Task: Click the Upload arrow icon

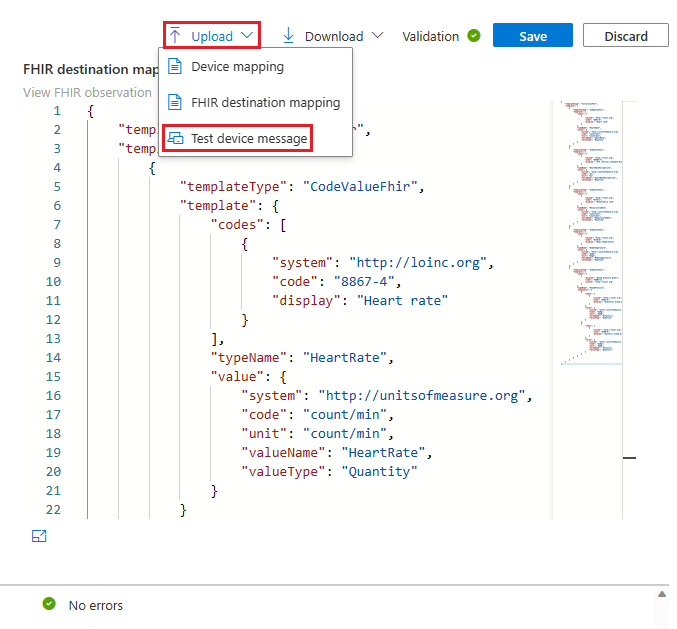Action: pos(175,36)
